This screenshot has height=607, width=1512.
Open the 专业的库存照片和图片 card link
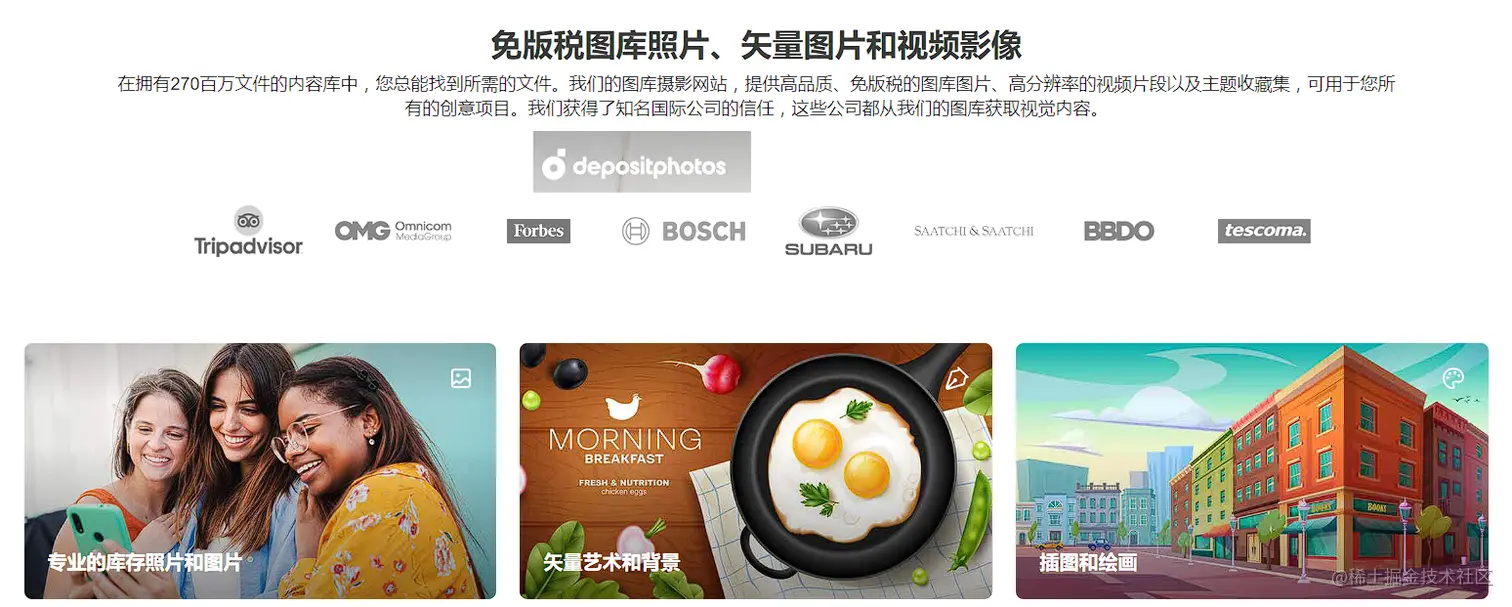[x=145, y=562]
